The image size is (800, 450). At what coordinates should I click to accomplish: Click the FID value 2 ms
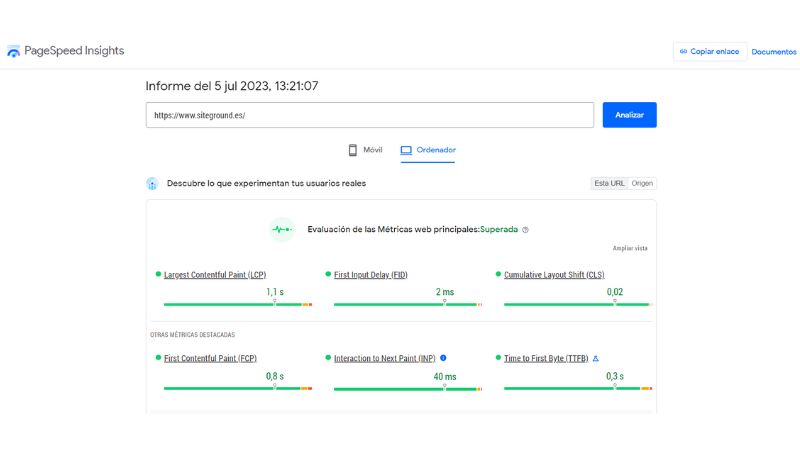(x=444, y=292)
